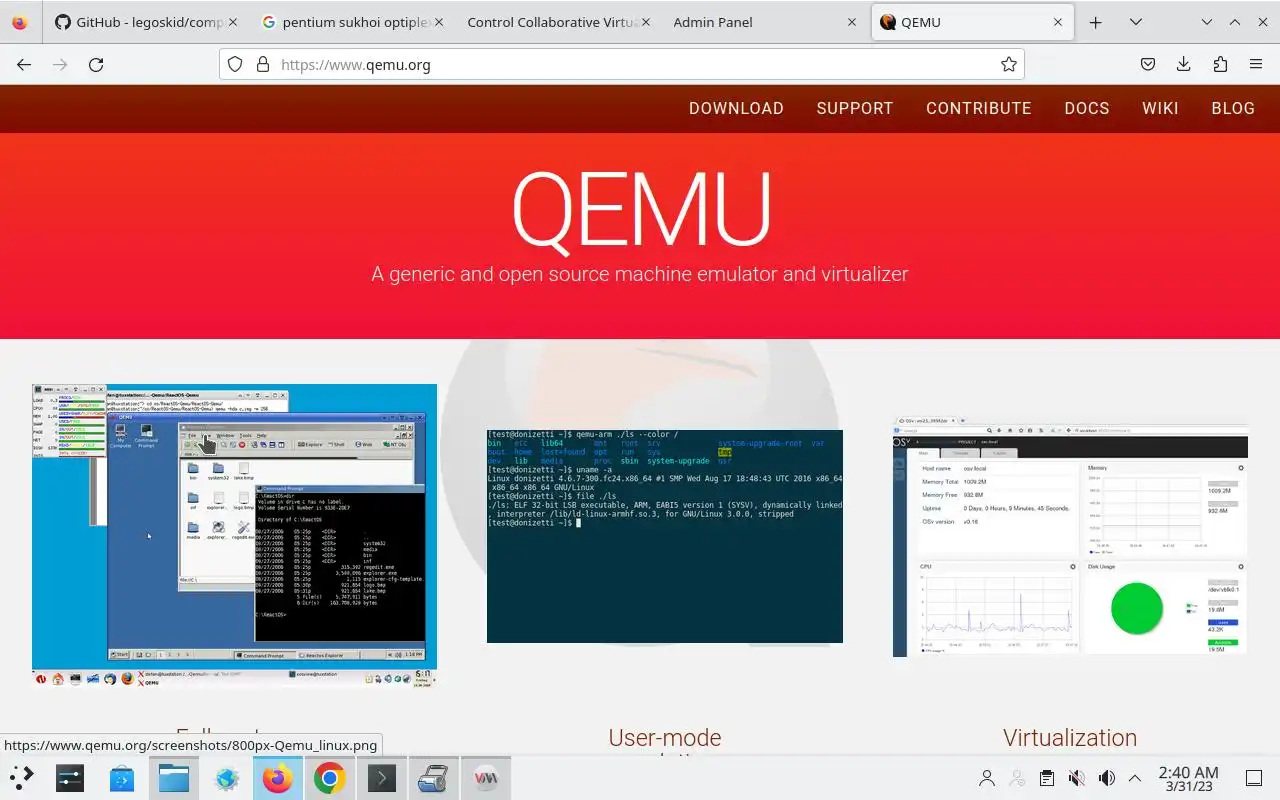Click the Firefox View icon in tab bar
1280x800 pixels.
pyautogui.click(x=20, y=22)
